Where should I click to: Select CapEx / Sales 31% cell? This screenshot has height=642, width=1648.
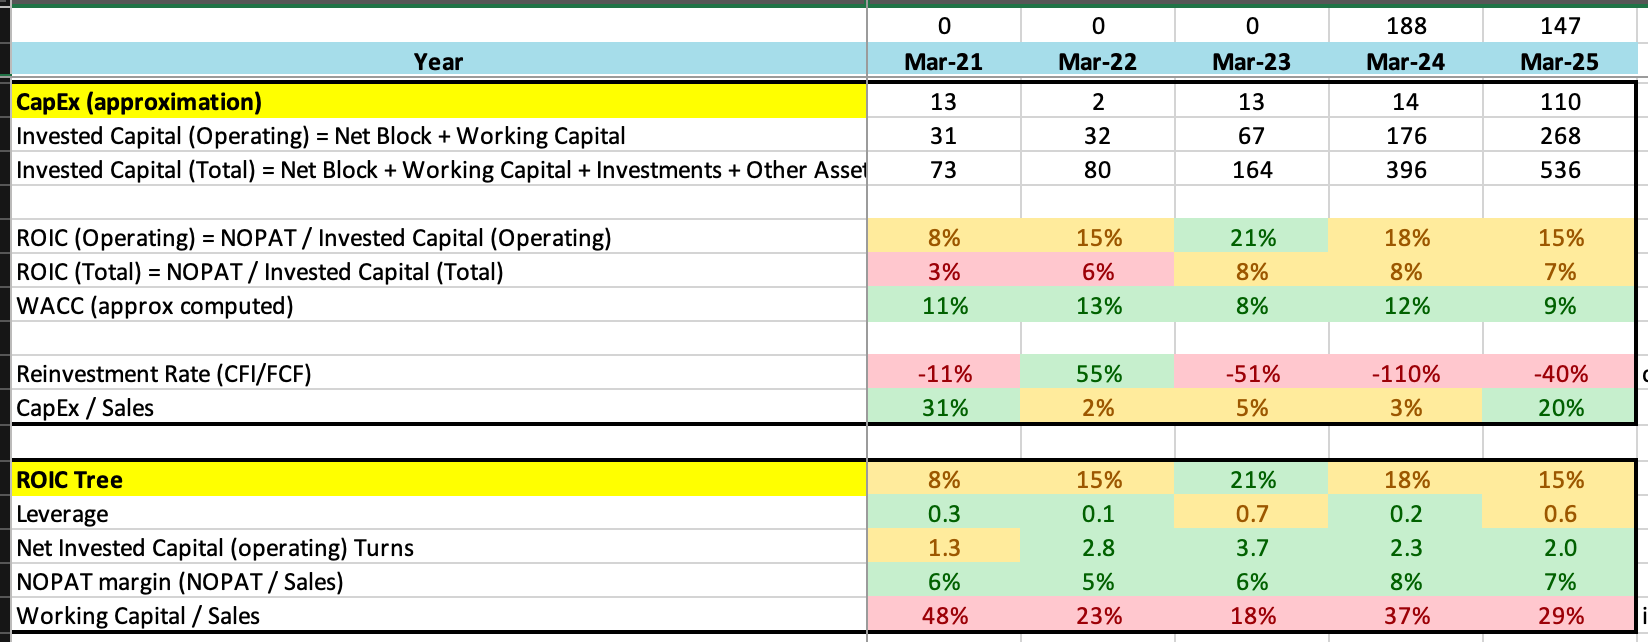click(943, 408)
